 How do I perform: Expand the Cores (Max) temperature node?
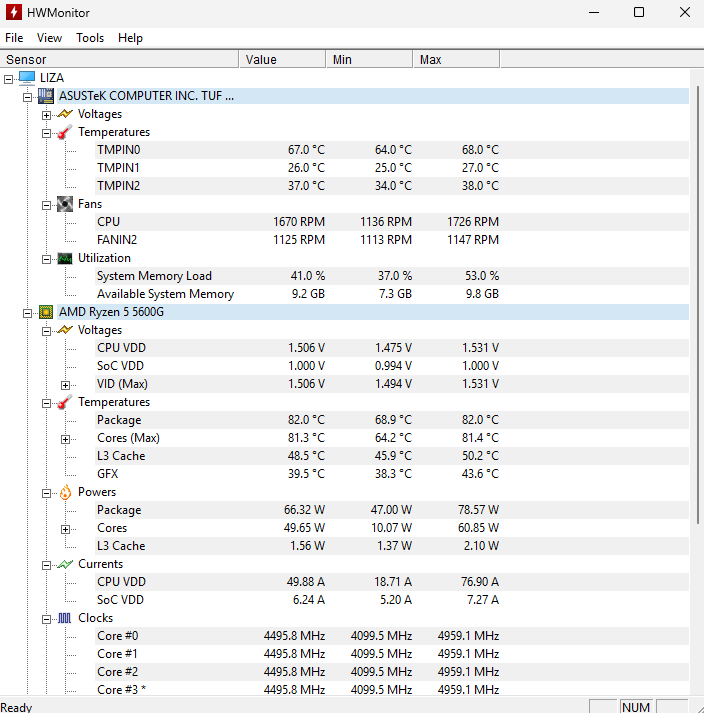tap(65, 439)
